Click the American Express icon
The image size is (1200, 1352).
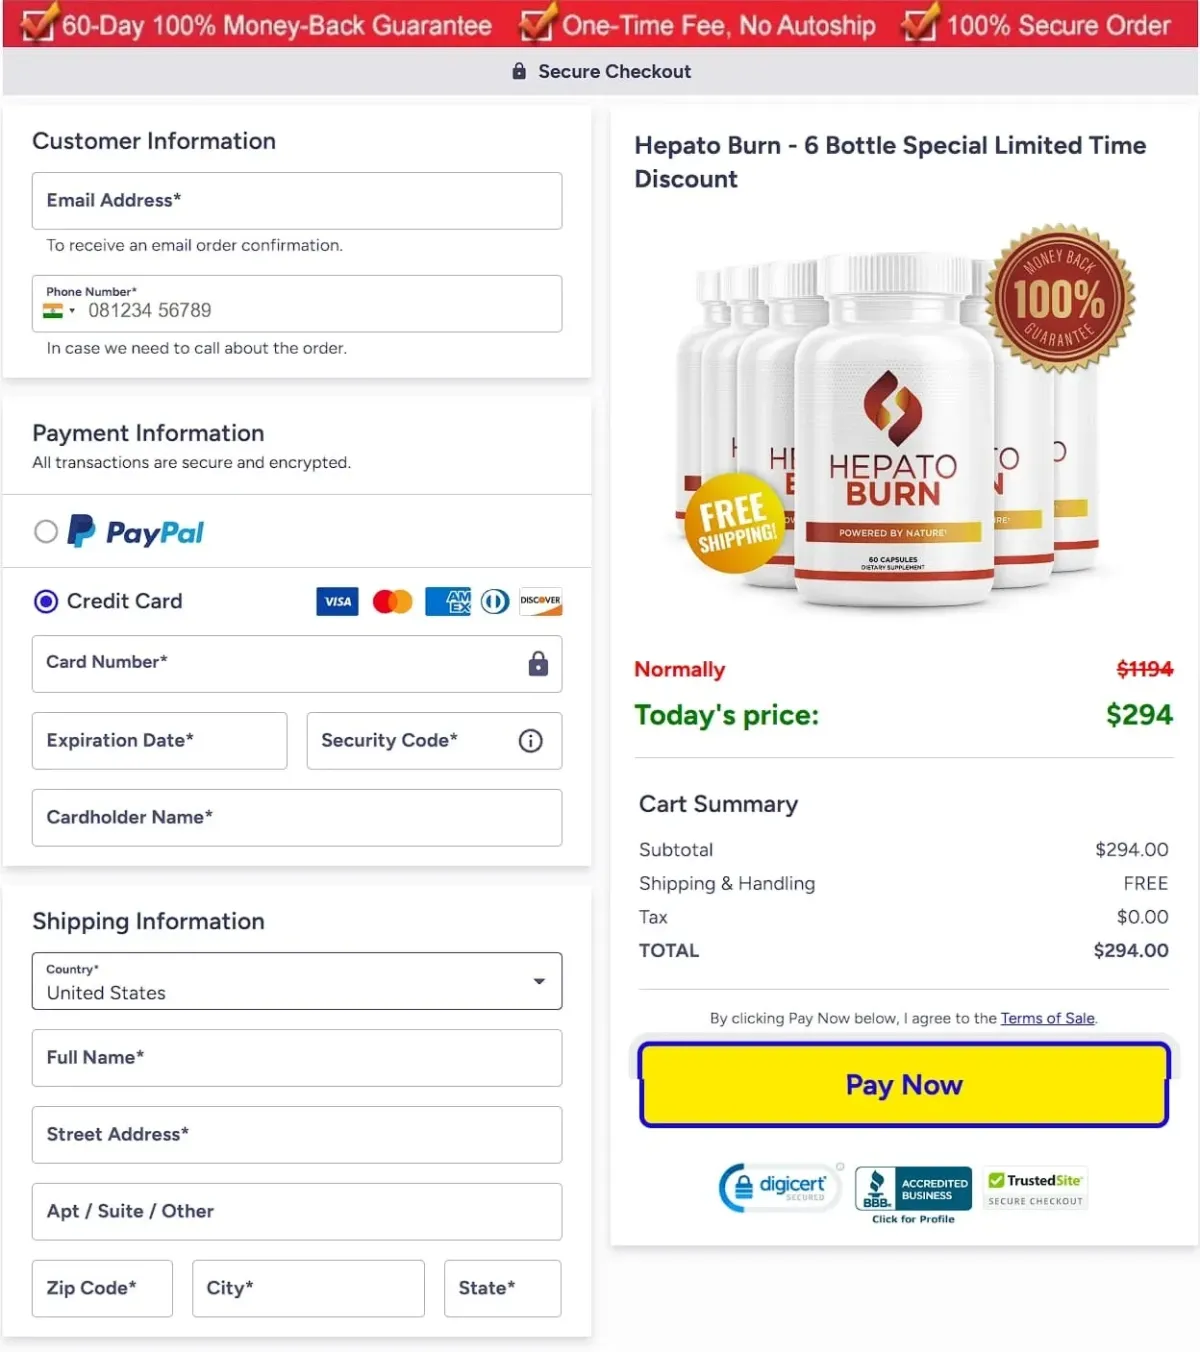[x=447, y=601]
